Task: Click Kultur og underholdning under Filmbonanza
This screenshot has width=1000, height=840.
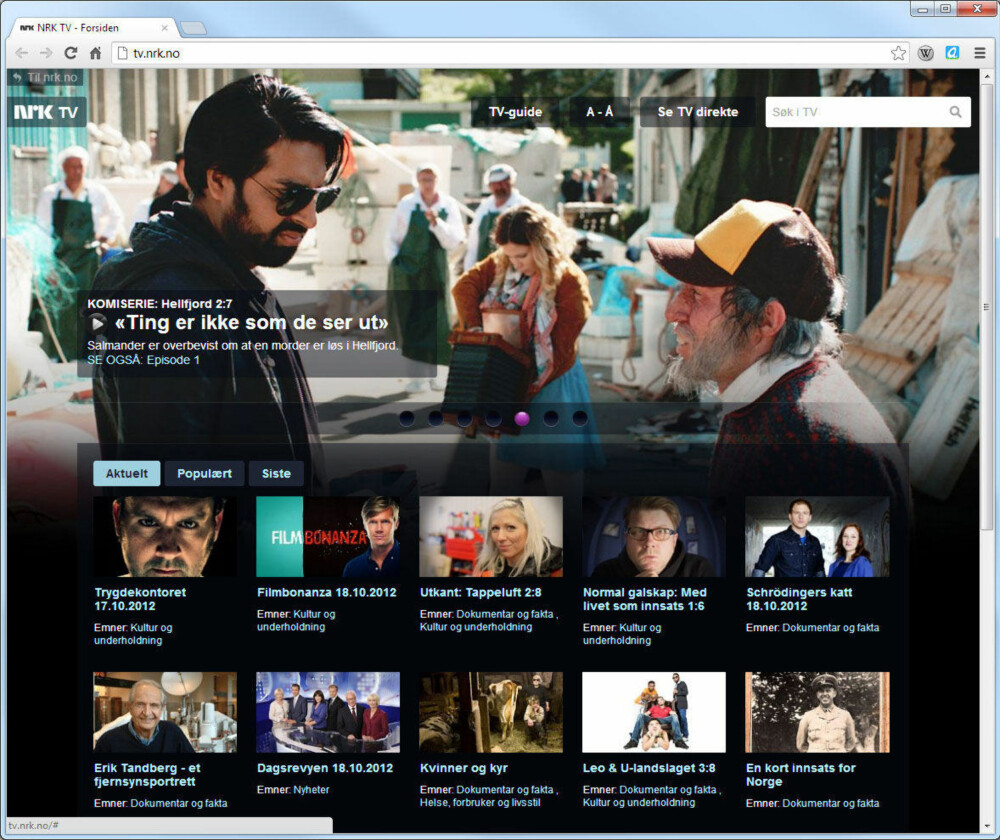Action: [x=296, y=621]
